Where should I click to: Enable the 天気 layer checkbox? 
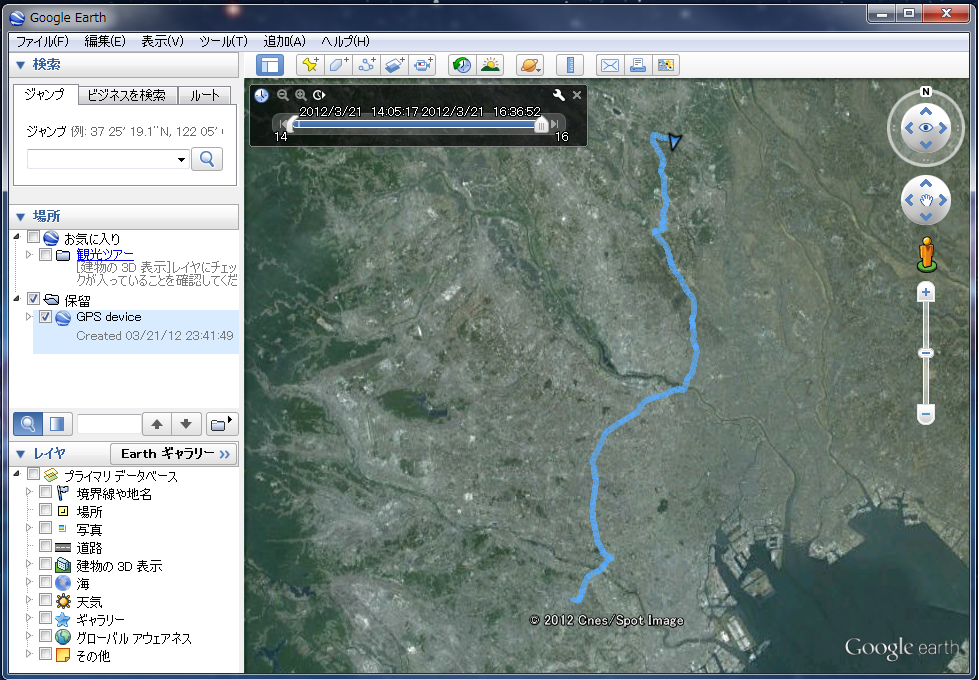coord(45,599)
